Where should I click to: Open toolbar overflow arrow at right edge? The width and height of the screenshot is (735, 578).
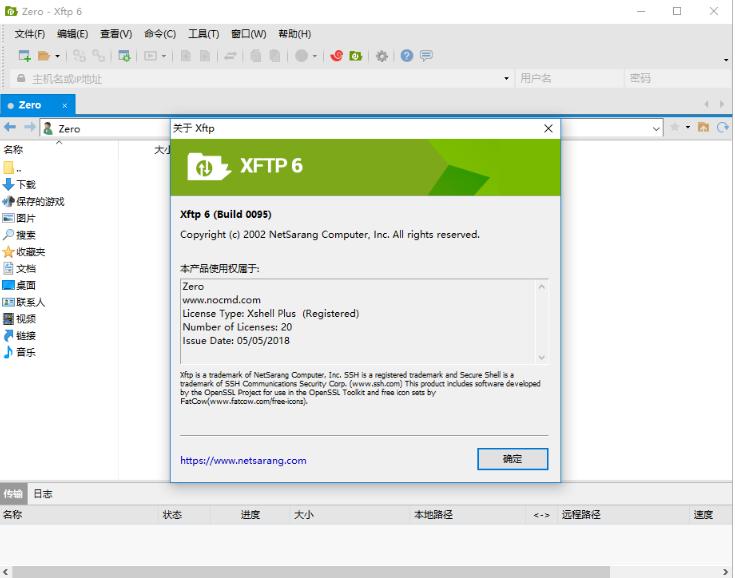click(x=726, y=60)
